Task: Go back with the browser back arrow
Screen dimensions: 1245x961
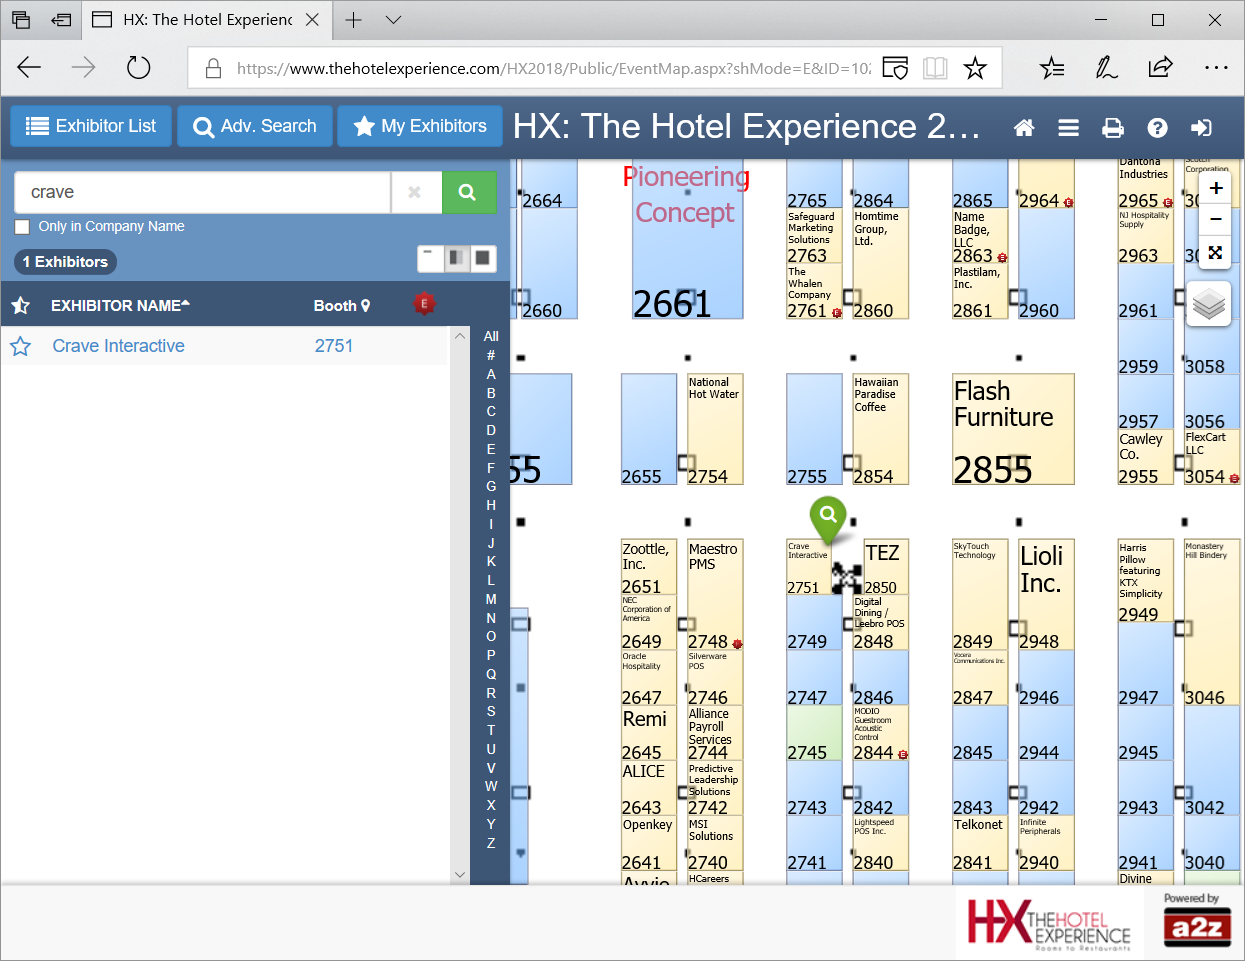Action: tap(29, 68)
